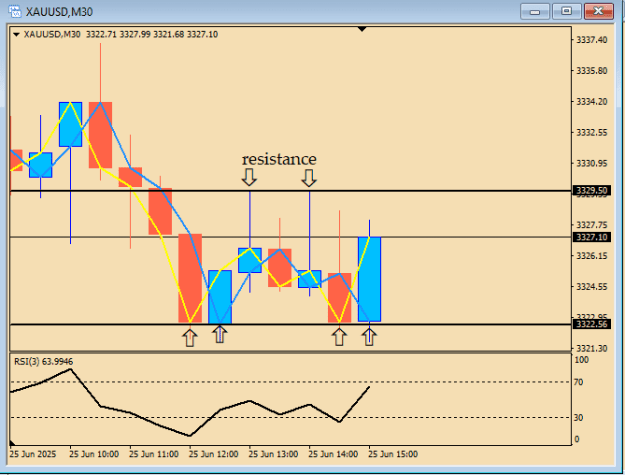Click the XAUUSD,M30 window title text
The image size is (625, 475).
click(x=59, y=12)
